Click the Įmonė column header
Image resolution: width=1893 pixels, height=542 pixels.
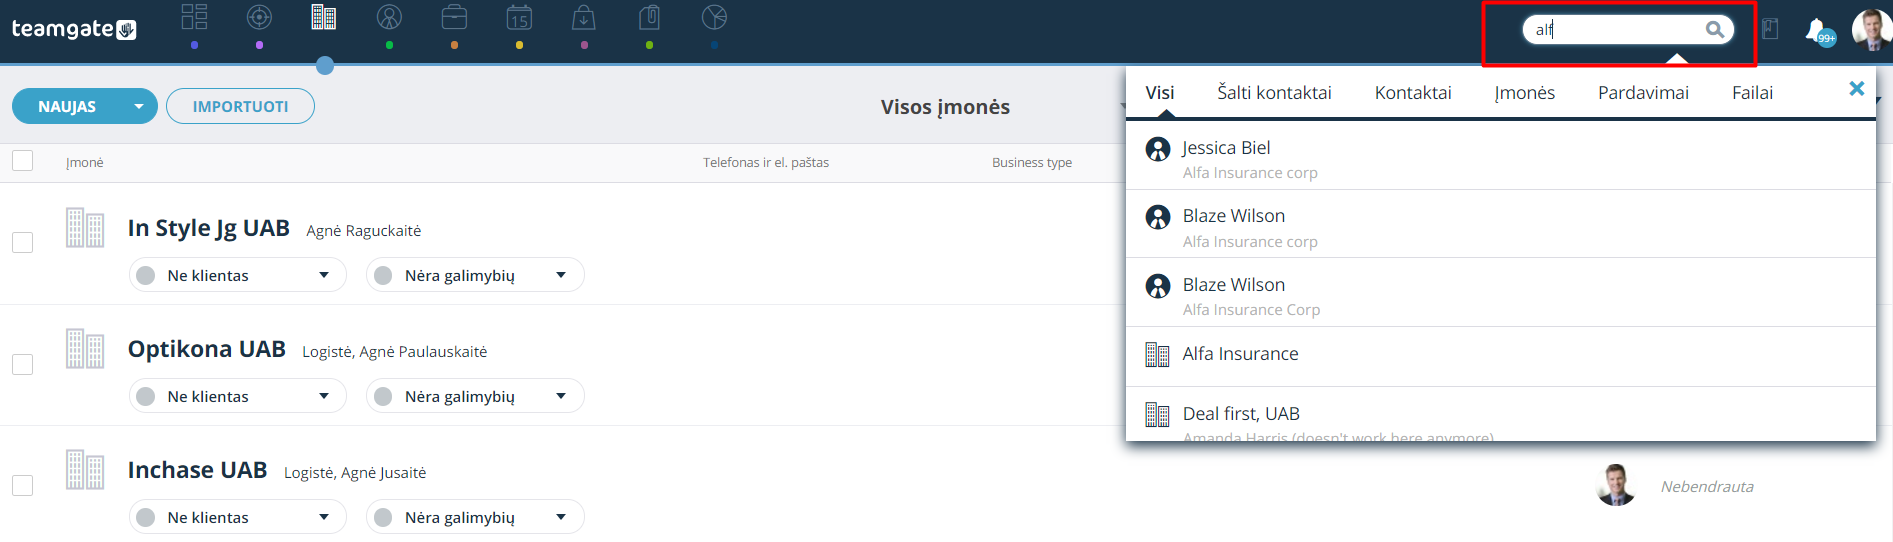pyautogui.click(x=85, y=163)
